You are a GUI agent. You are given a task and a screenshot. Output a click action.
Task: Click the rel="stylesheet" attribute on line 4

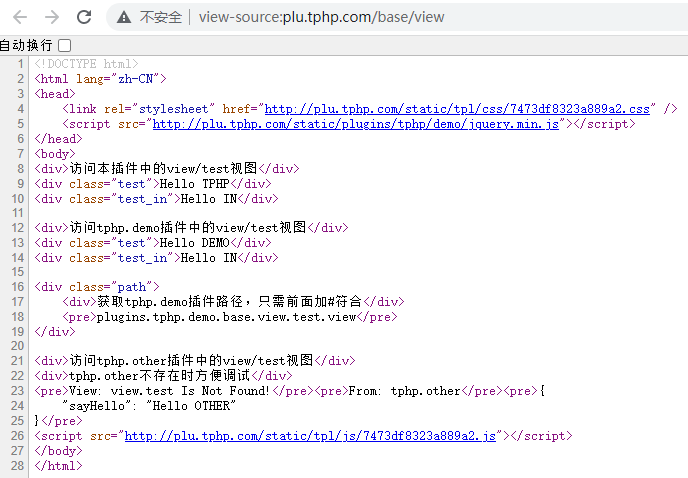[159, 109]
